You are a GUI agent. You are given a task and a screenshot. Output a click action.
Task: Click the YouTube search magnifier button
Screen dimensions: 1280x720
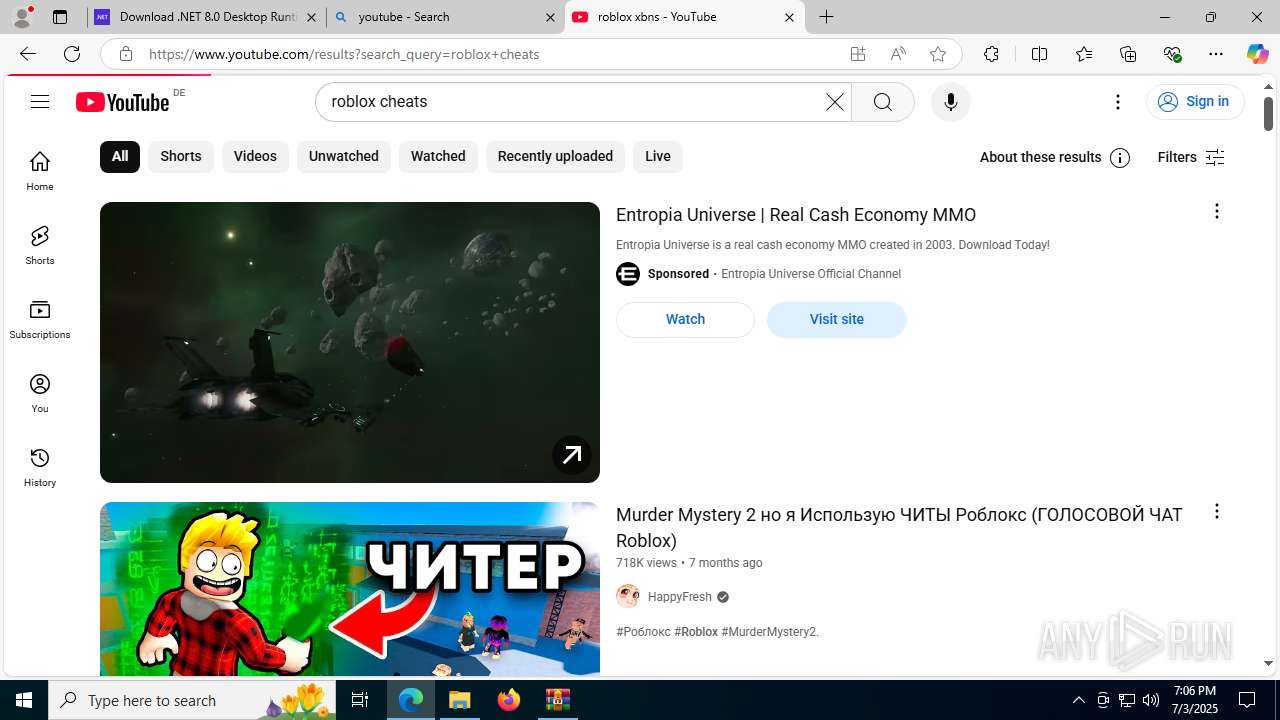(883, 102)
